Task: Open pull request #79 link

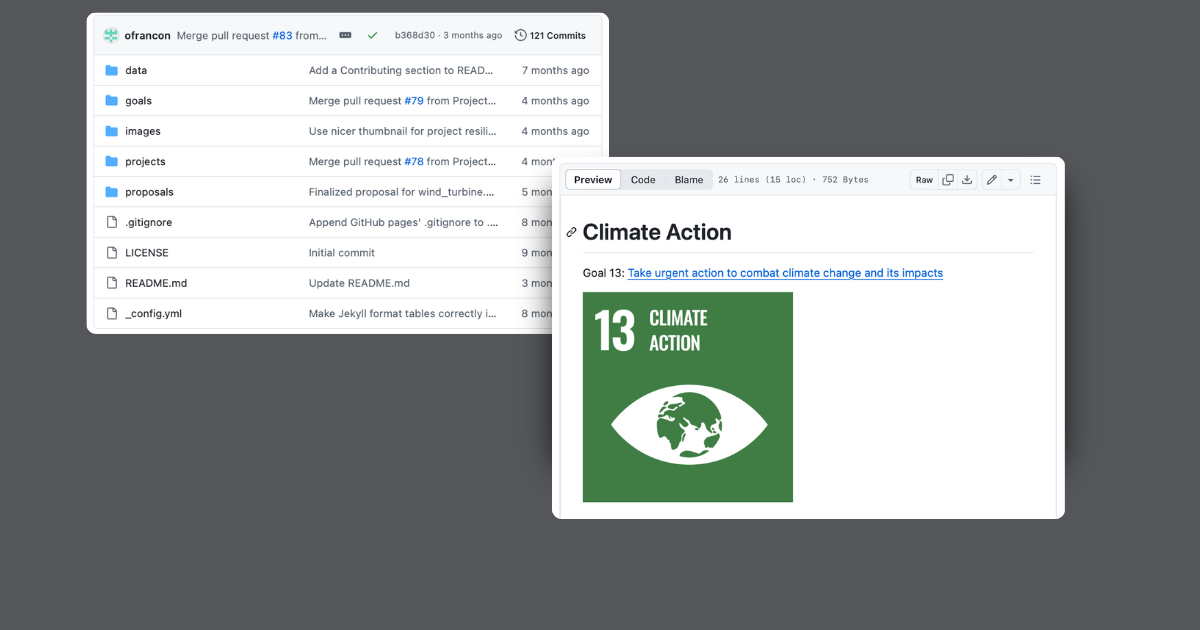Action: [x=414, y=101]
